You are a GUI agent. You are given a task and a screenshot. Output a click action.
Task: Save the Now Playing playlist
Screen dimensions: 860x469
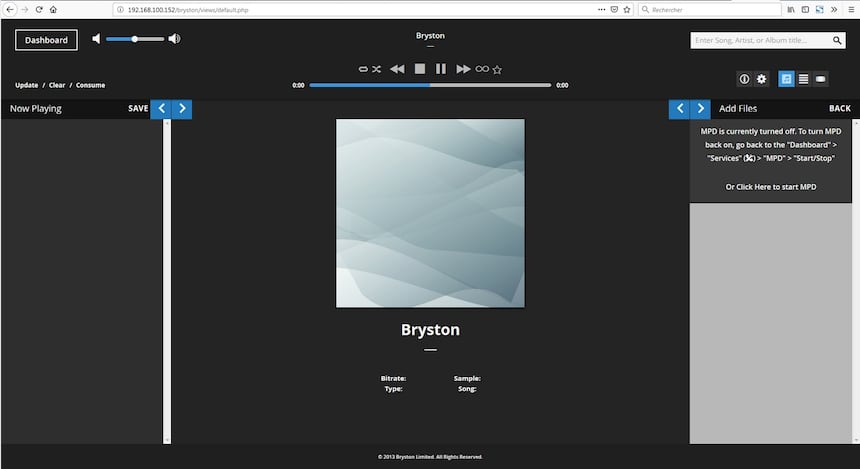138,109
